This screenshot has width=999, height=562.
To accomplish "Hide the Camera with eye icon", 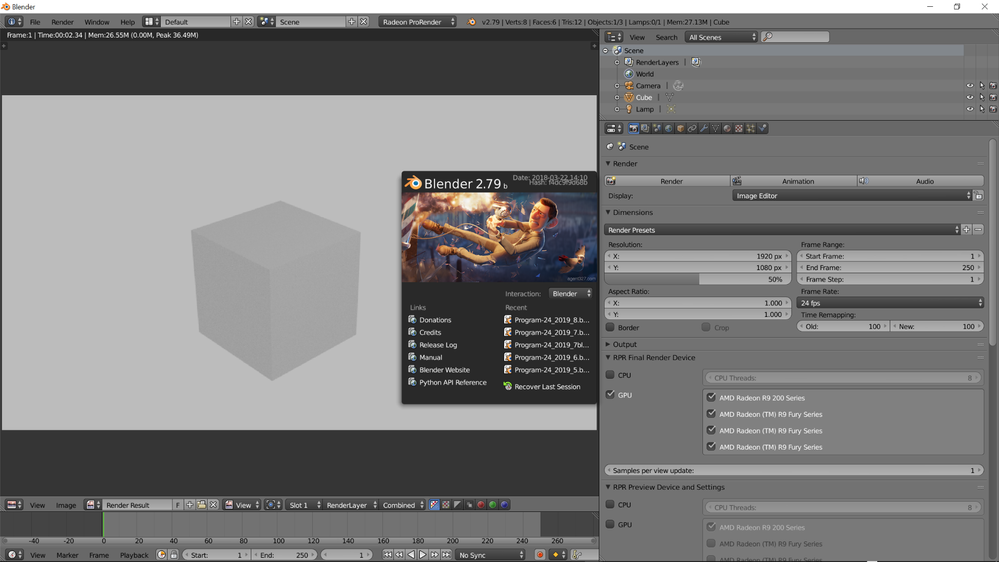I will (x=970, y=85).
